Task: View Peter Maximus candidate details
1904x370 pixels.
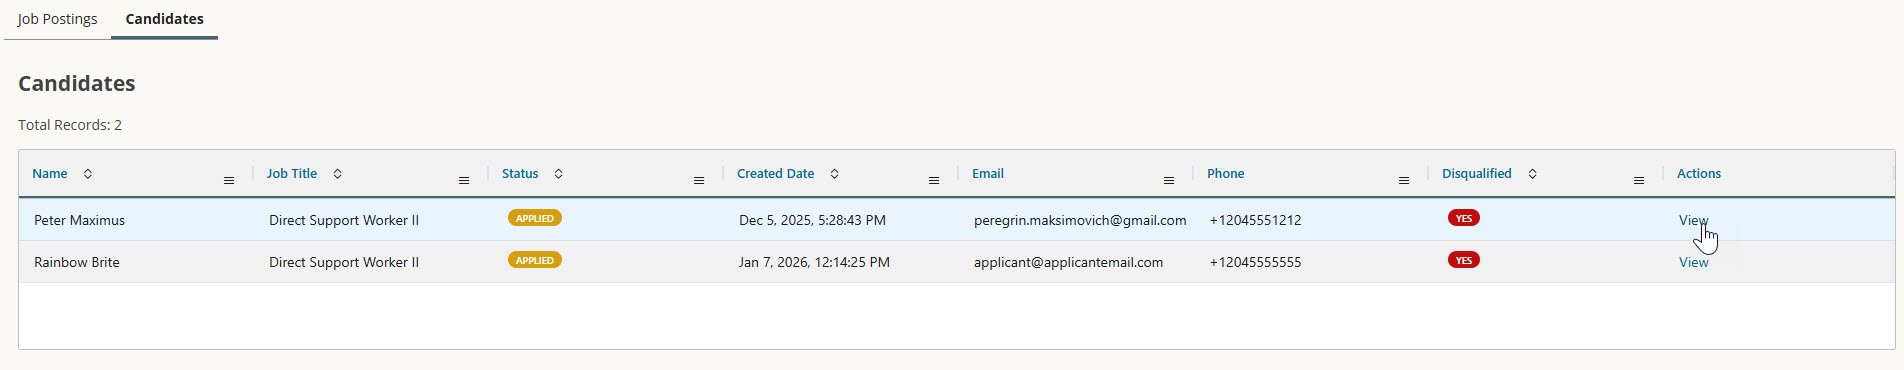Action: 1694,220
